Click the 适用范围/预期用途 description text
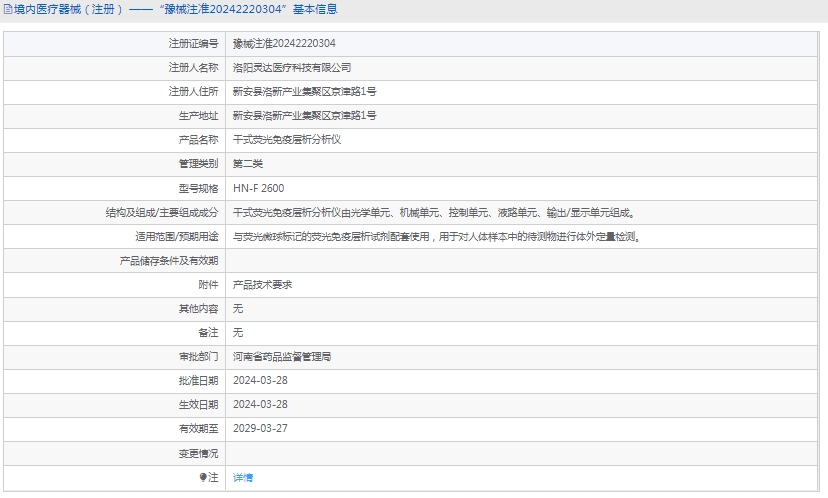Screen dimensions: 828x498 (436, 237)
